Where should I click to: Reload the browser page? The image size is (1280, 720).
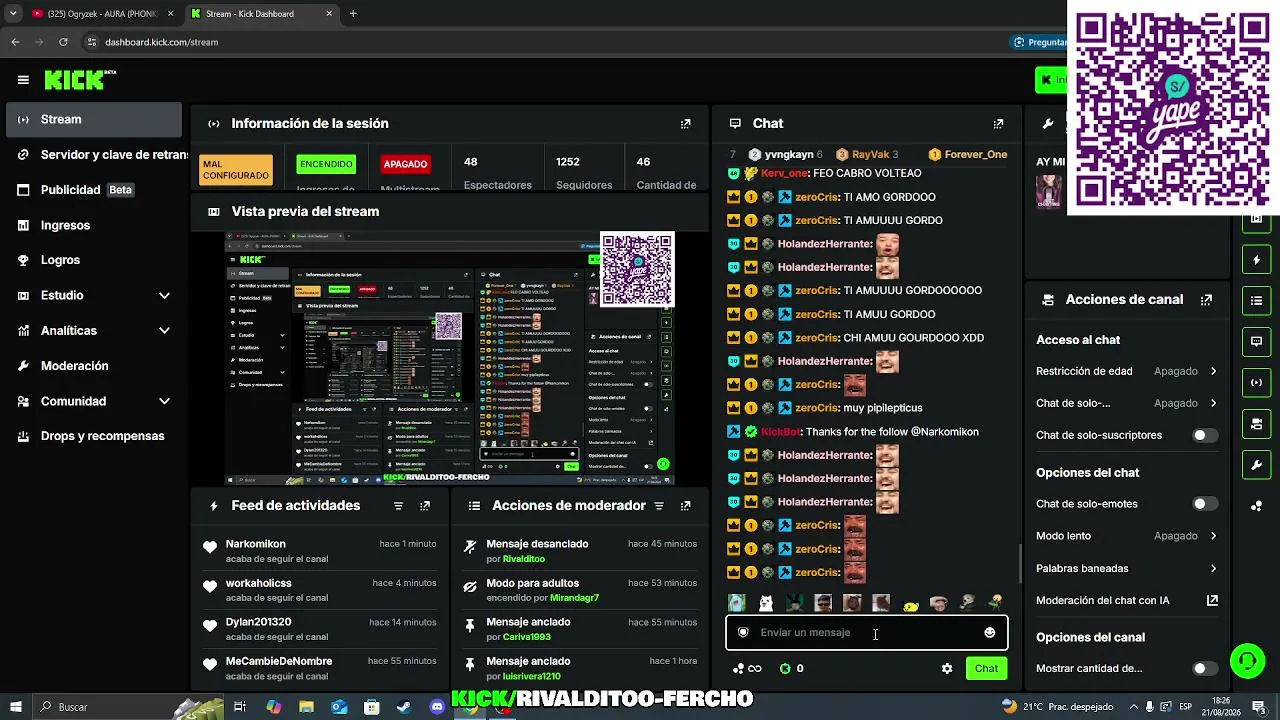point(63,42)
